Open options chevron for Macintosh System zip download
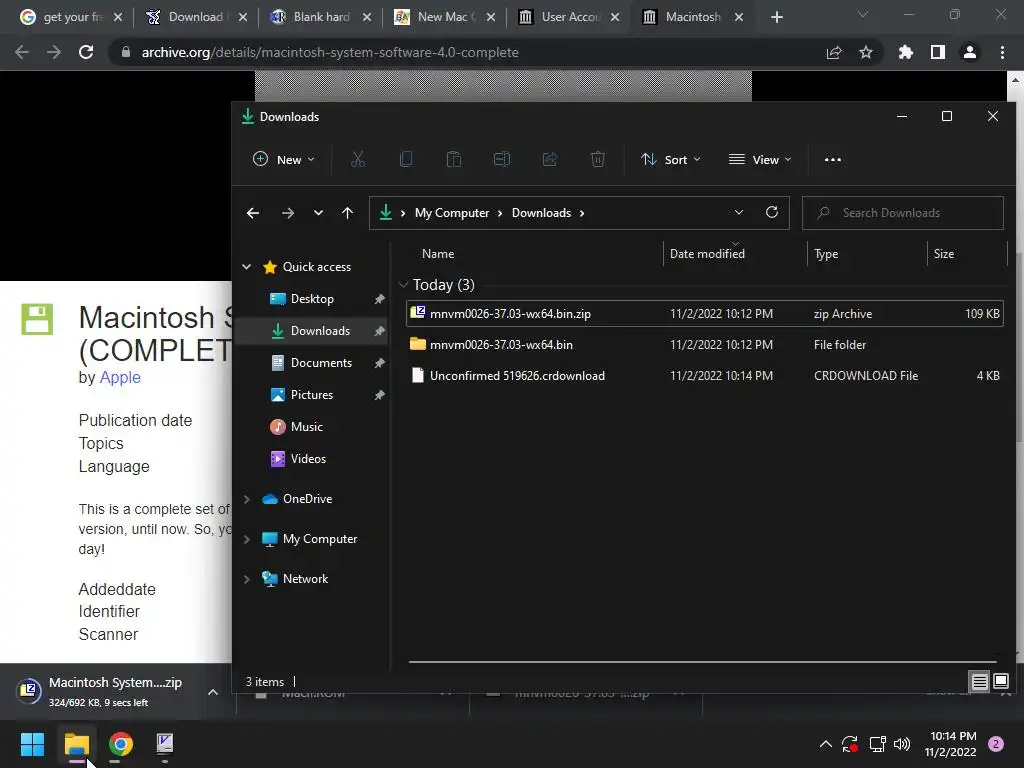Screen dimensions: 1024x768 click(213, 692)
